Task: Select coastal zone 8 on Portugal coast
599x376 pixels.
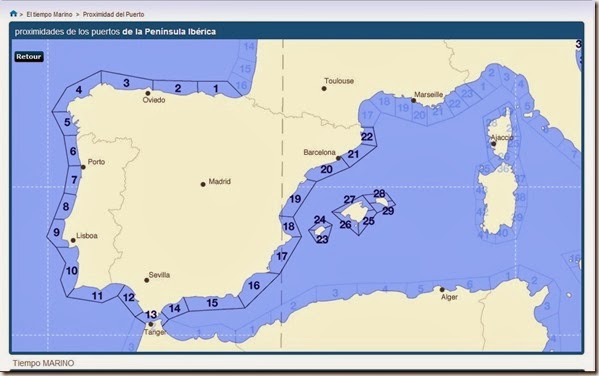Action: pyautogui.click(x=66, y=207)
